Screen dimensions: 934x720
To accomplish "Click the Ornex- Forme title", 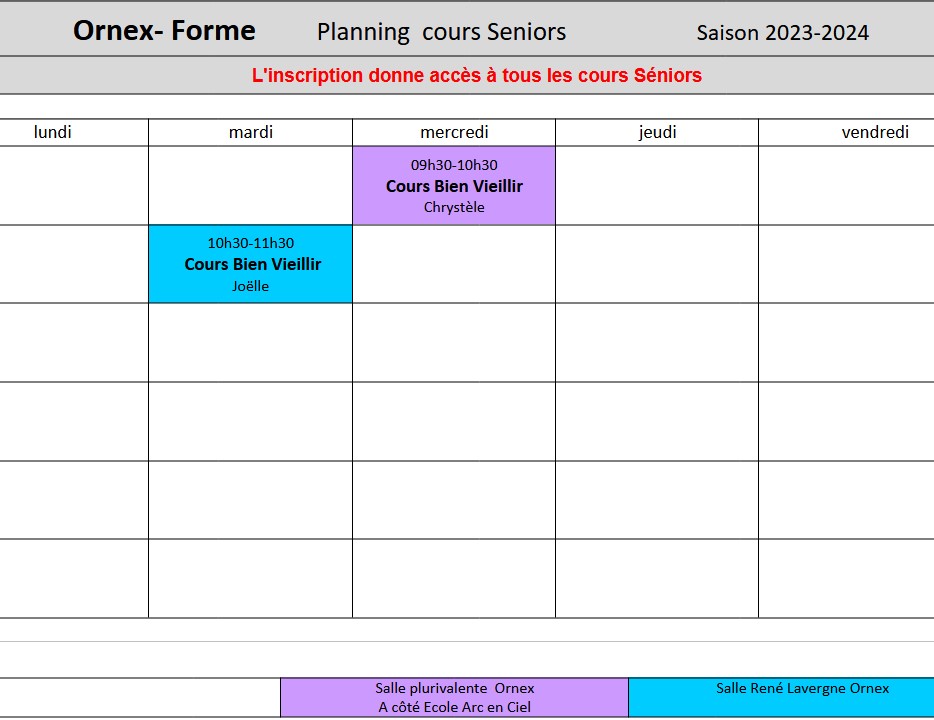I will pos(164,30).
